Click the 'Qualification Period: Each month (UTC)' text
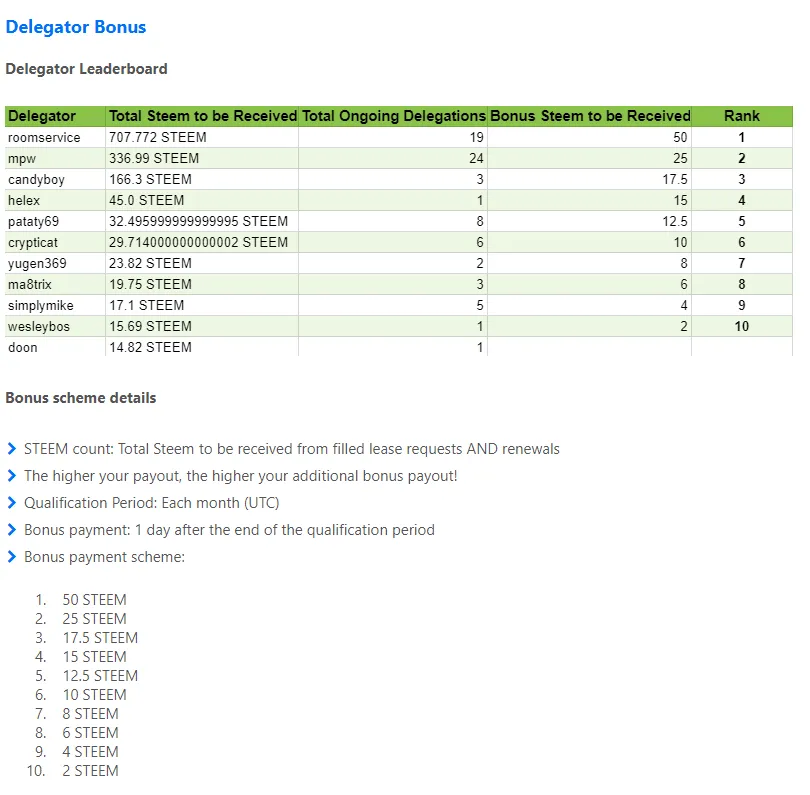 pos(151,503)
